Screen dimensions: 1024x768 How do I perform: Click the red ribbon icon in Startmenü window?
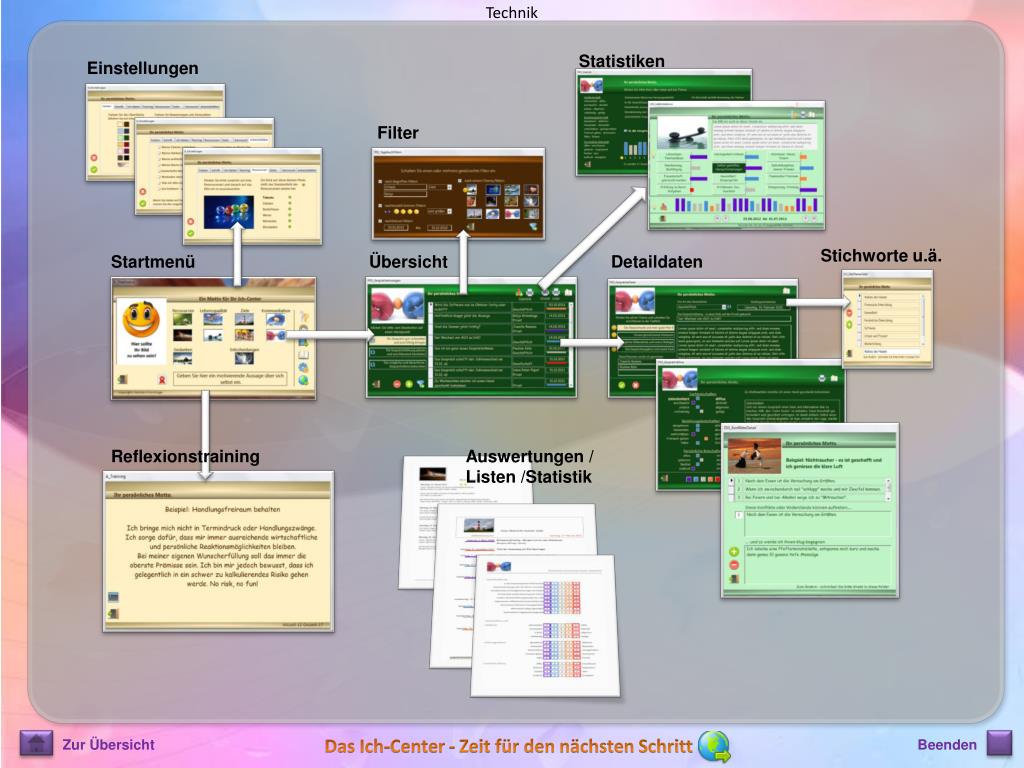coord(162,379)
